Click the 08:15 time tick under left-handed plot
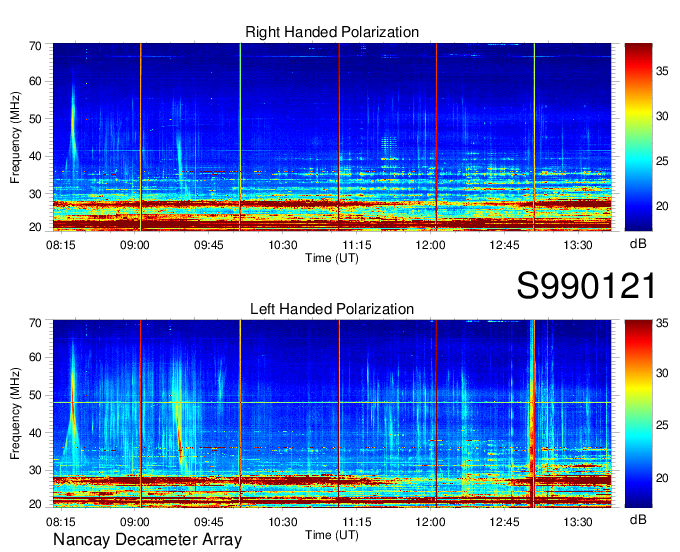The image size is (680, 552). coord(61,522)
